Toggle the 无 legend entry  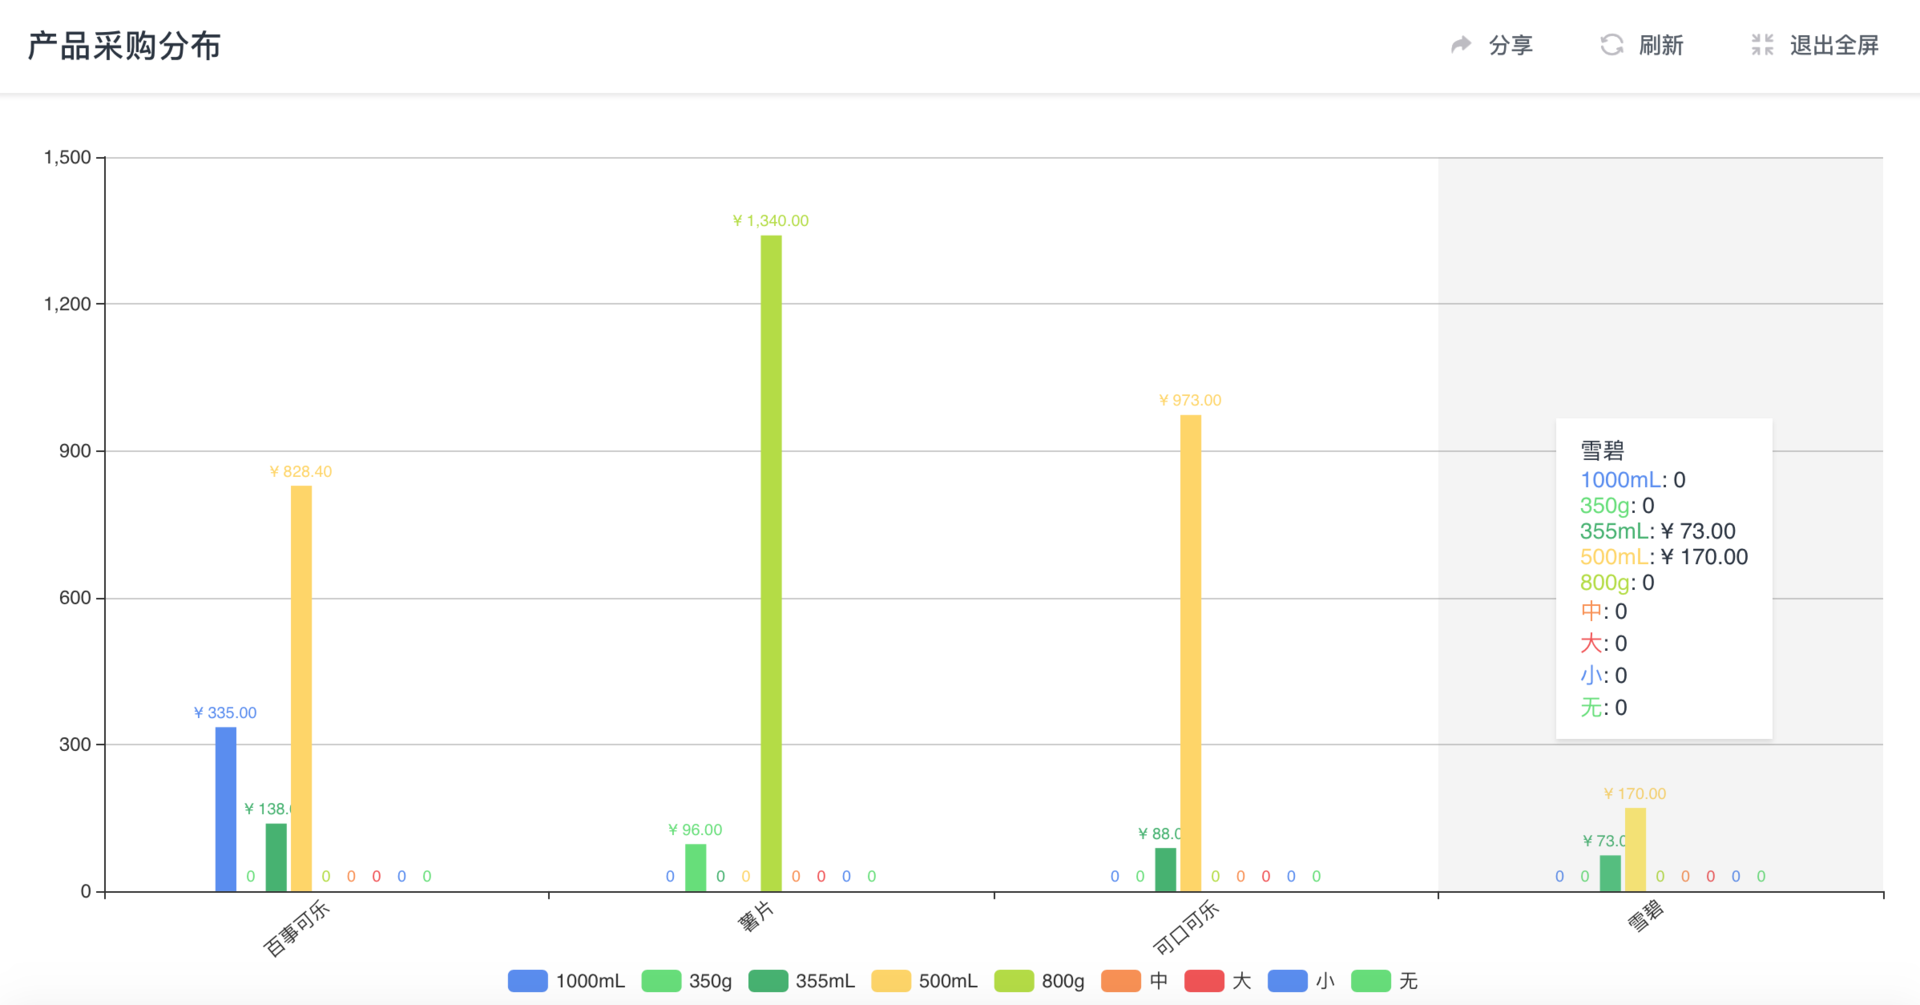(1385, 981)
